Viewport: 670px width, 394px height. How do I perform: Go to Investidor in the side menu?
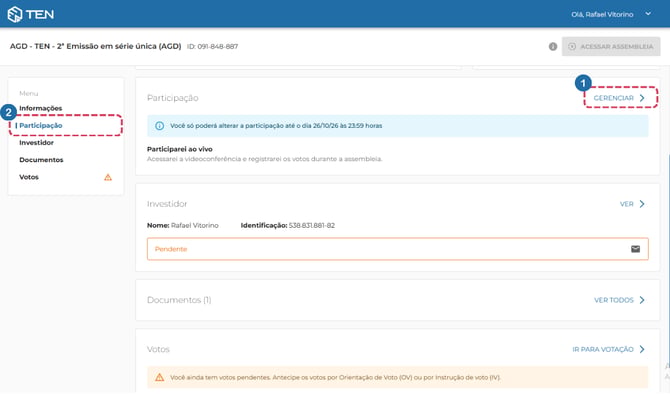36,142
